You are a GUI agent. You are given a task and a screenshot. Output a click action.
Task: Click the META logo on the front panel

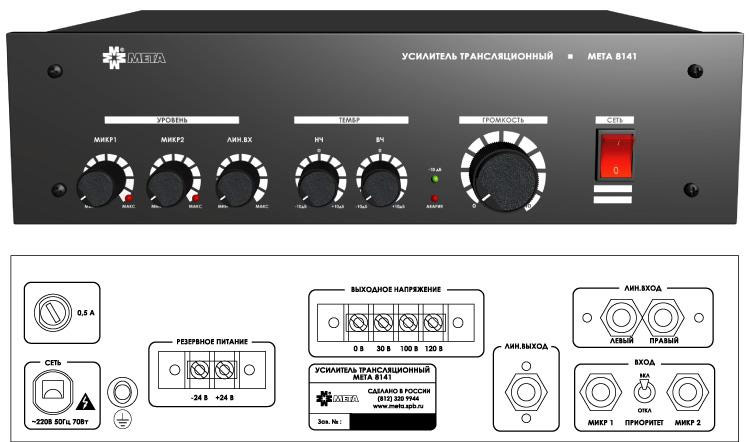tap(134, 58)
